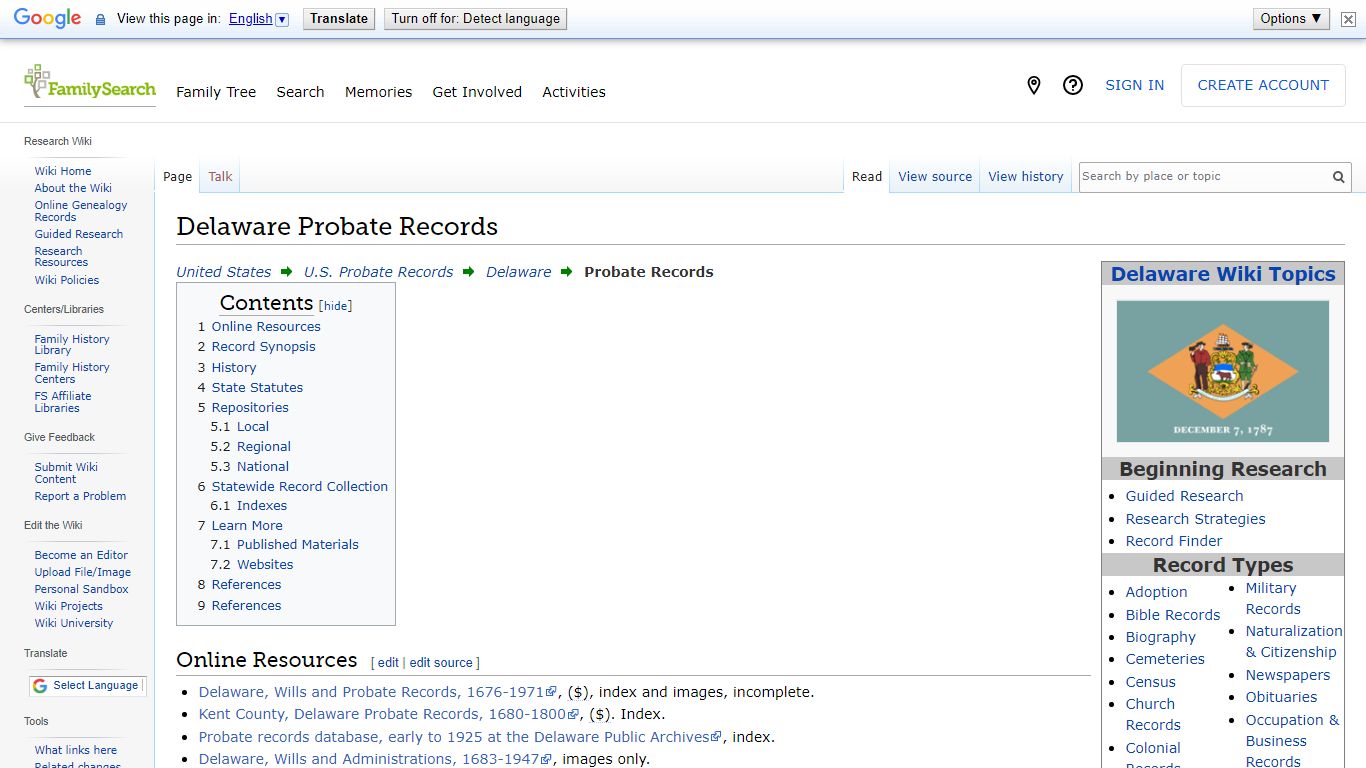Viewport: 1366px width, 768px height.
Task: Jump to Statewide Record Collection section
Action: pyautogui.click(x=300, y=487)
